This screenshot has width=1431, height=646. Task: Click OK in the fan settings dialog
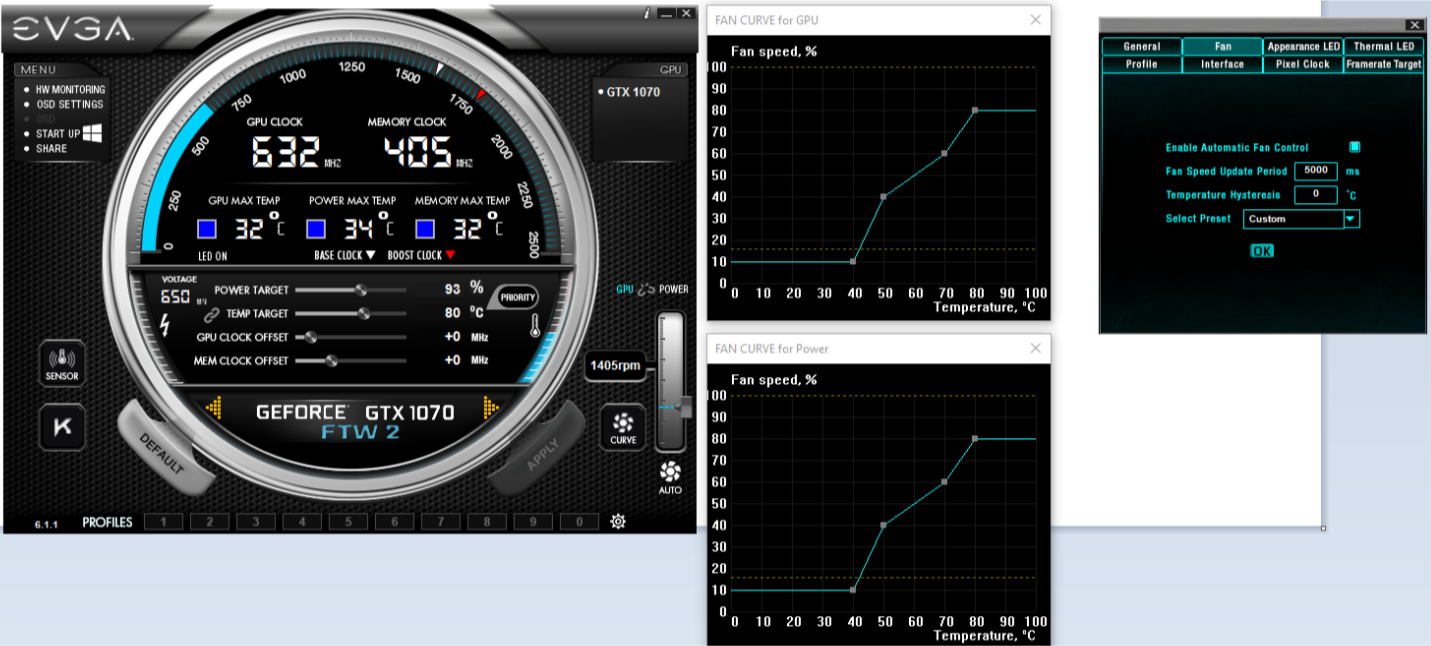[x=1262, y=251]
